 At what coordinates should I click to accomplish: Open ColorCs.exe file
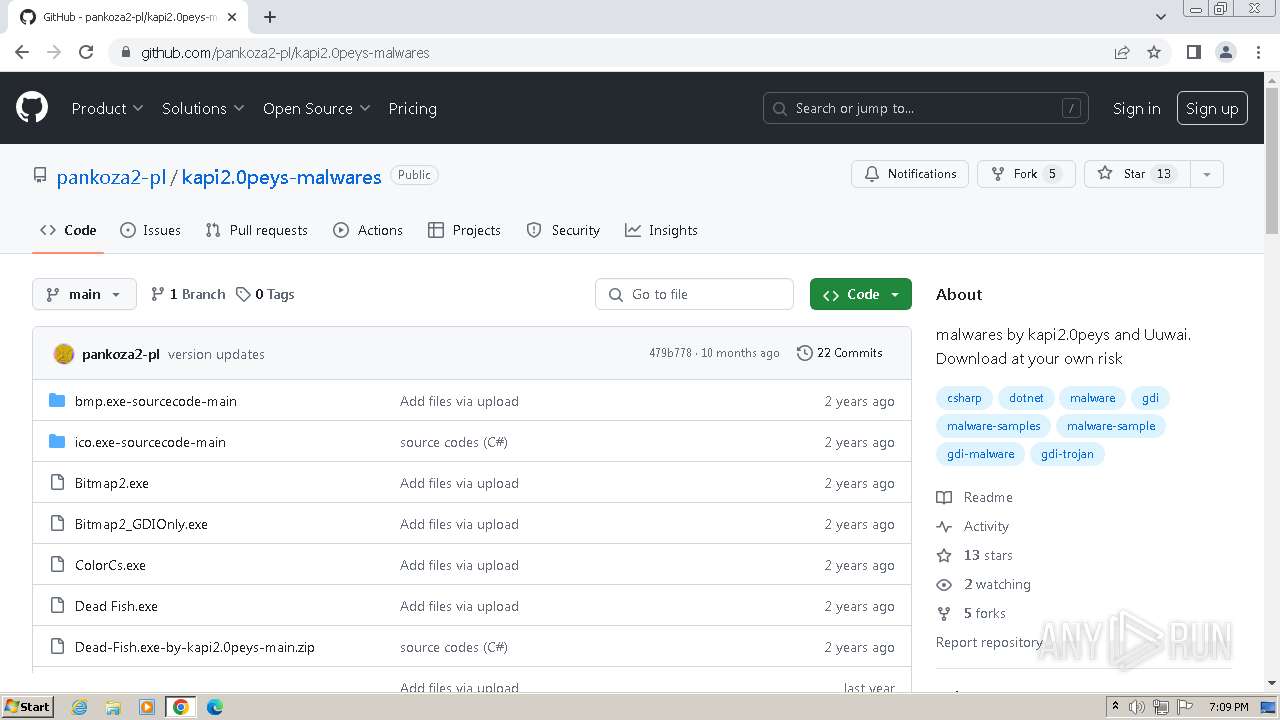pos(110,565)
